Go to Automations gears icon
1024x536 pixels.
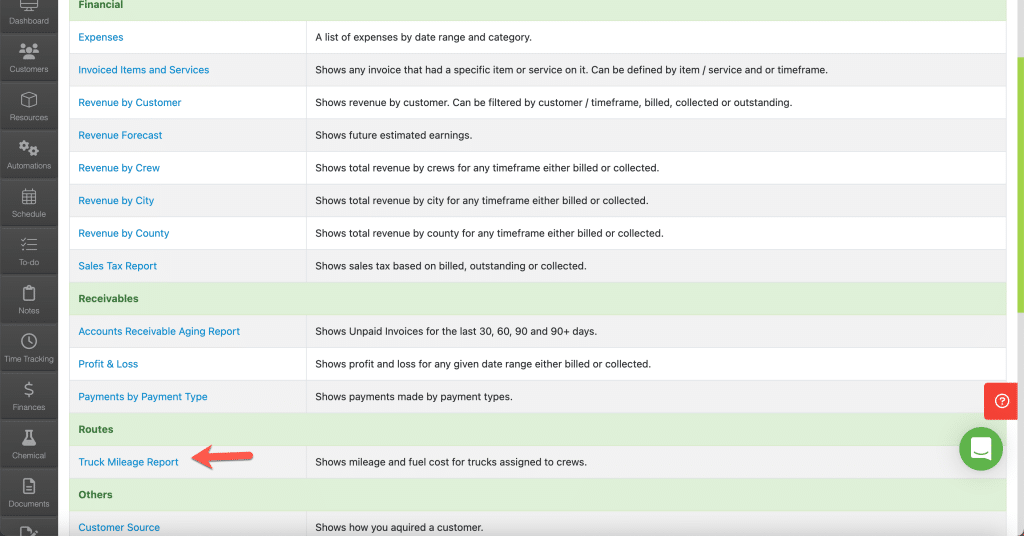tap(29, 148)
